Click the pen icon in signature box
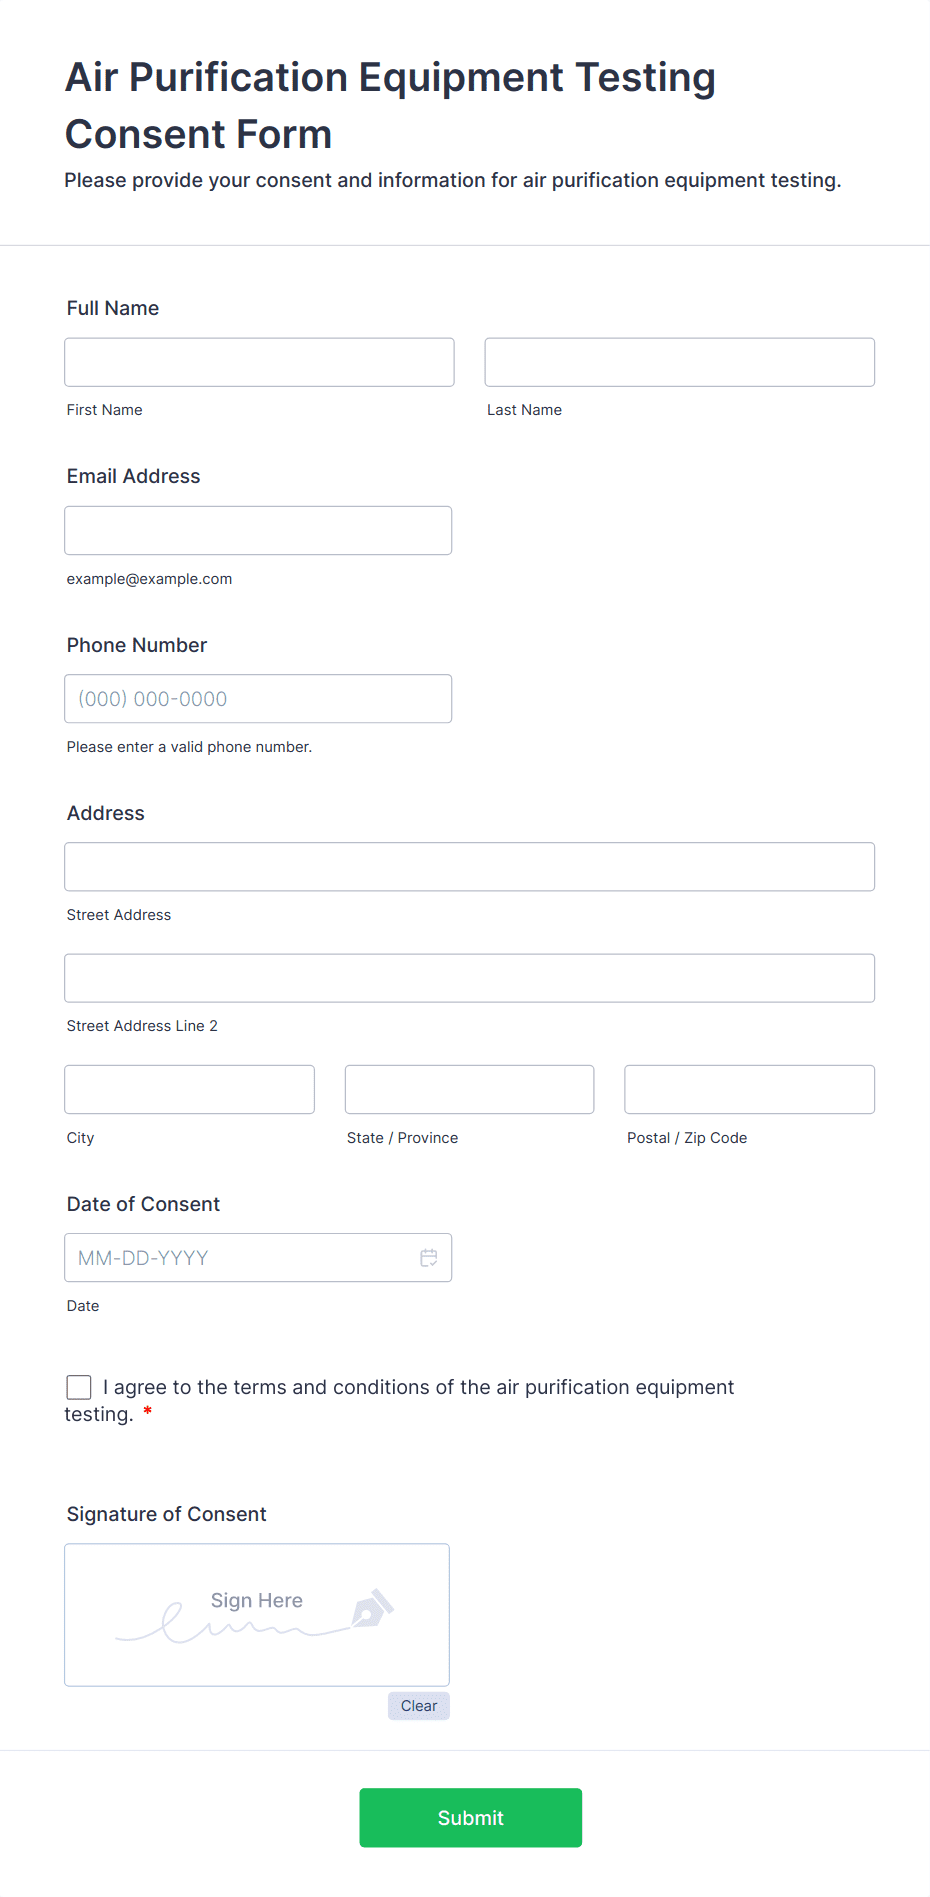 click(x=372, y=1608)
